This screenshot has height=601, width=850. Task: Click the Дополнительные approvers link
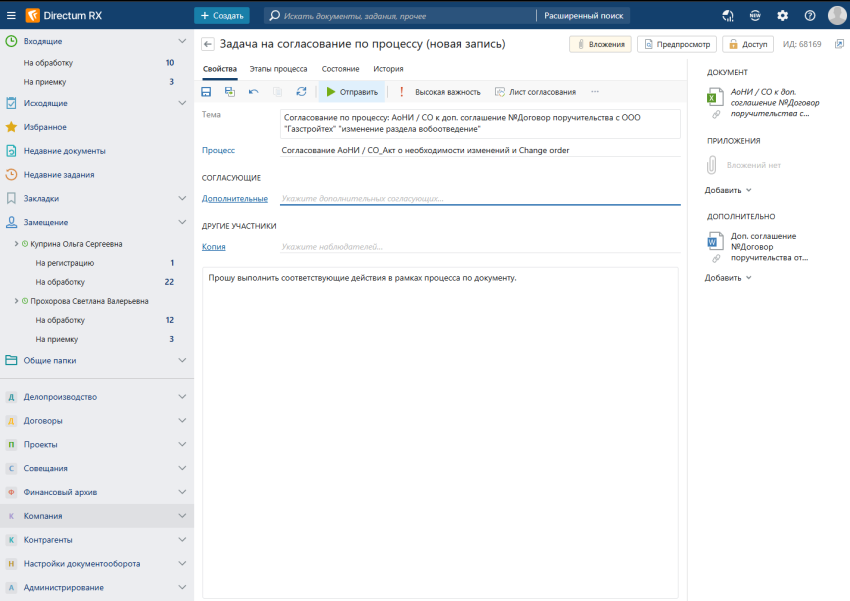pyautogui.click(x=235, y=199)
